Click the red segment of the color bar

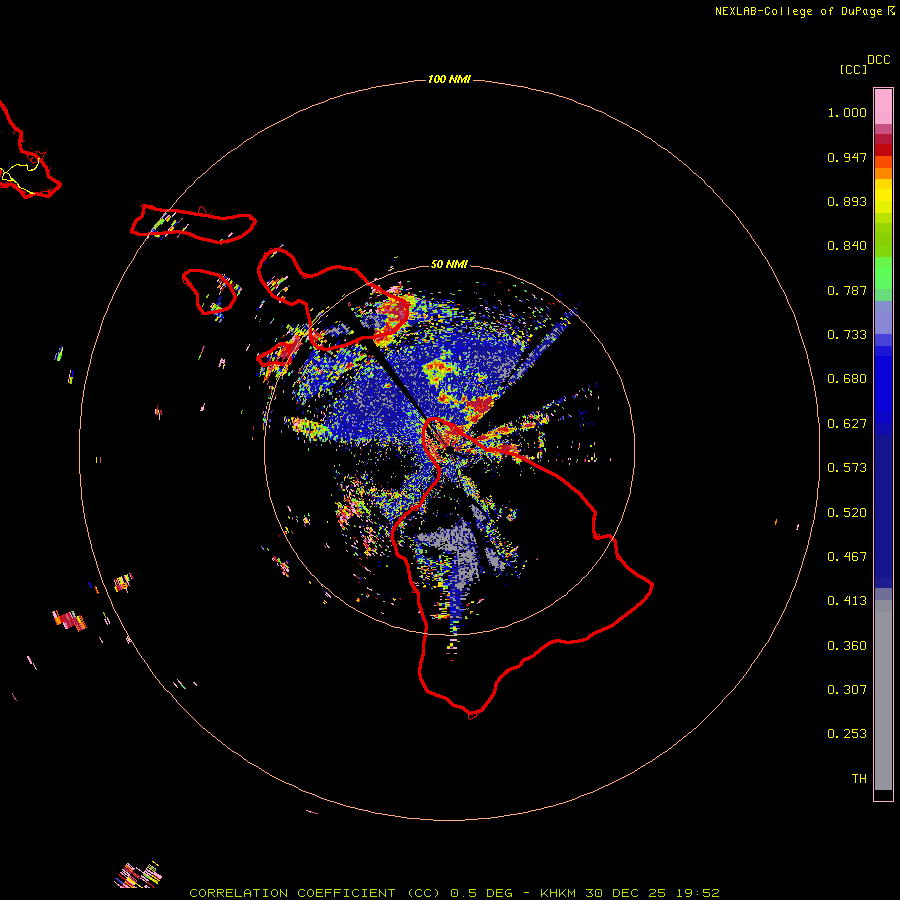[x=883, y=150]
